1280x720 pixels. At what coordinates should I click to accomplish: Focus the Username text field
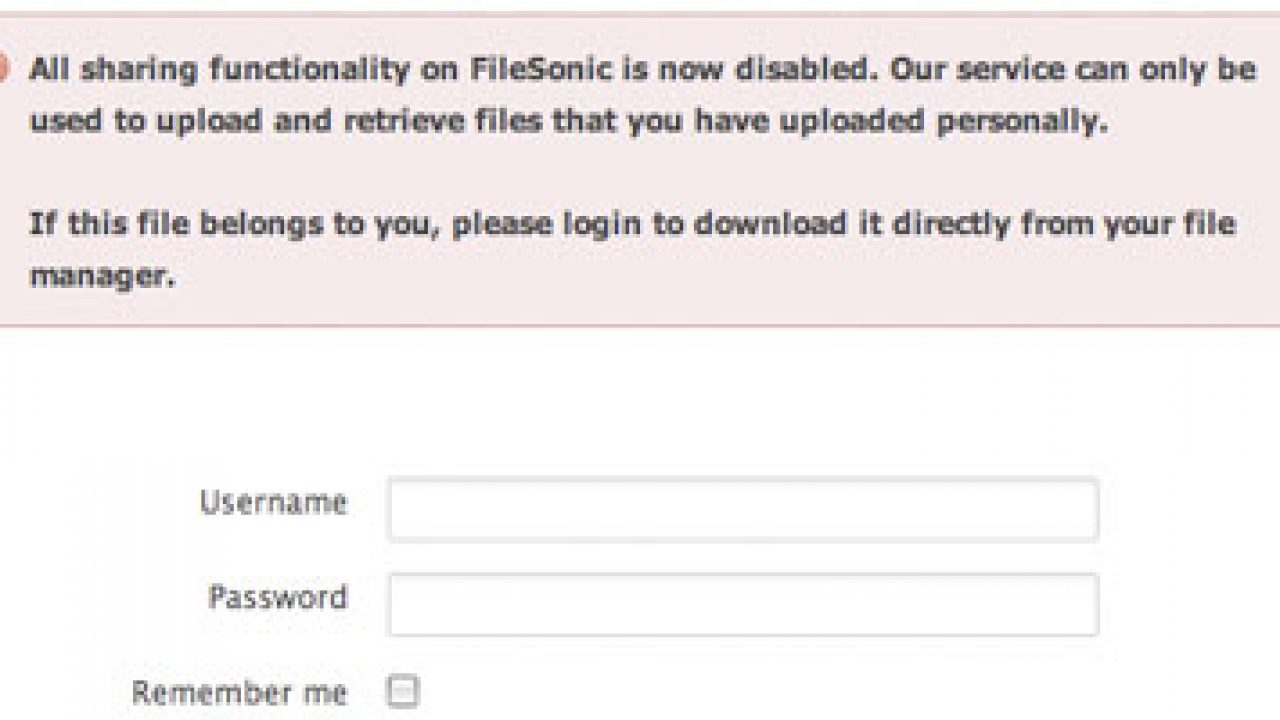[x=743, y=509]
